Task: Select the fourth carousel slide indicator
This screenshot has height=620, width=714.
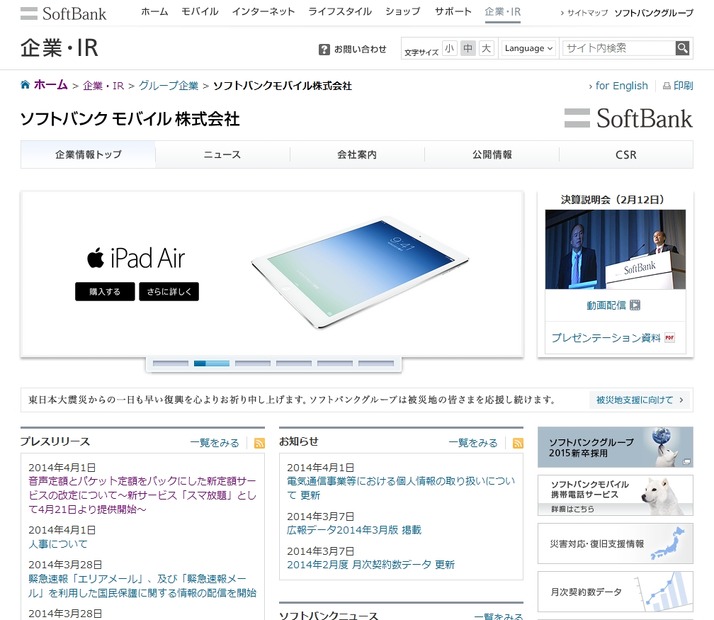Action: tap(294, 363)
